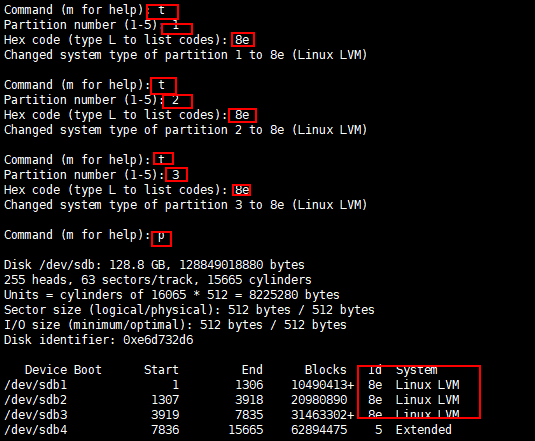This screenshot has width=535, height=441.
Task: Click the 'Partition number (1-5): 3' line
Action: (92, 175)
